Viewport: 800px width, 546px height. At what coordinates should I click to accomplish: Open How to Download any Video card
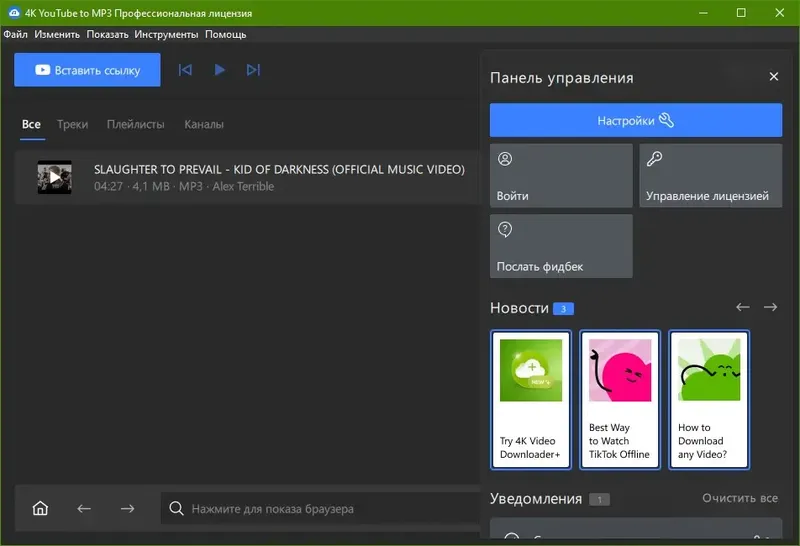tap(709, 400)
